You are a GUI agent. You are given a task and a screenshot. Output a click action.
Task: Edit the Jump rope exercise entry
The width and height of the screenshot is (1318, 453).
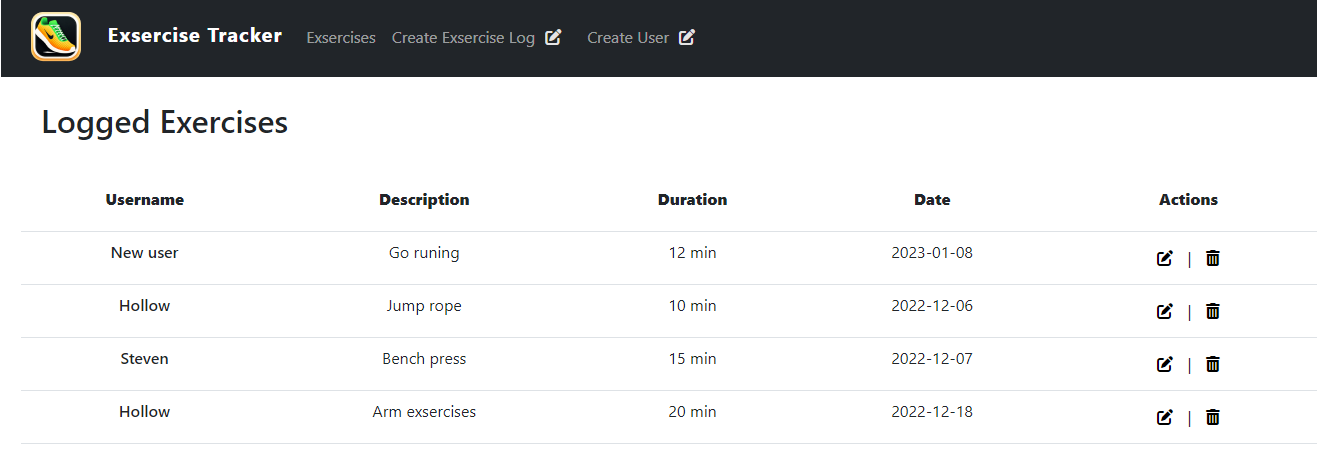tap(1164, 312)
